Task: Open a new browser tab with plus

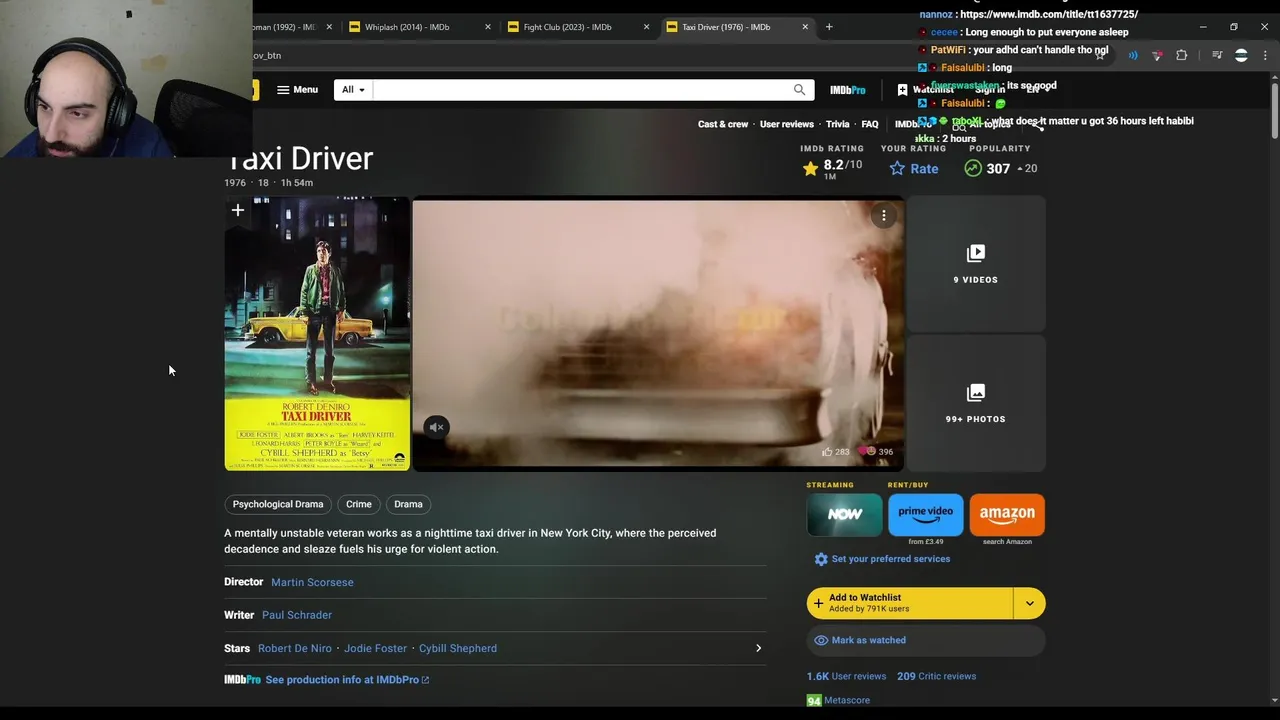Action: (x=829, y=27)
